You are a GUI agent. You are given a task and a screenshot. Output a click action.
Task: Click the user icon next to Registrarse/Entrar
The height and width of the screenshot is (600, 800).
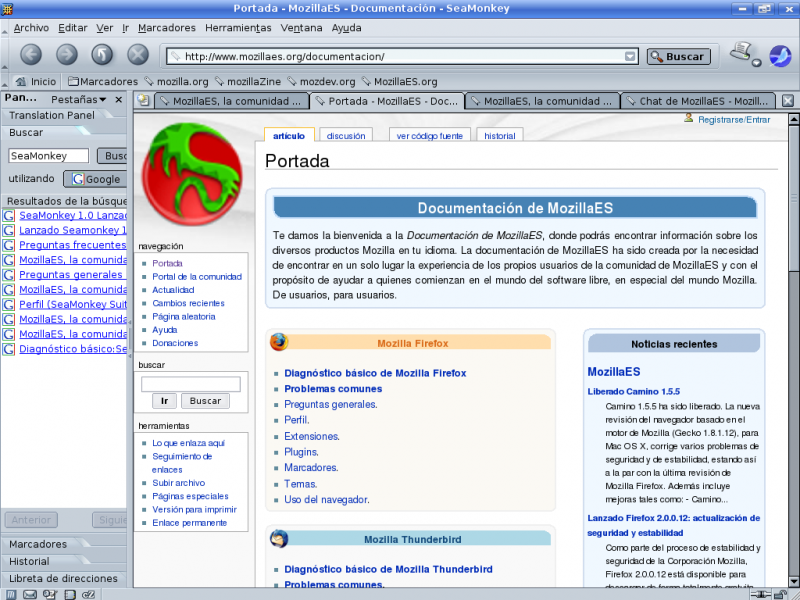689,118
